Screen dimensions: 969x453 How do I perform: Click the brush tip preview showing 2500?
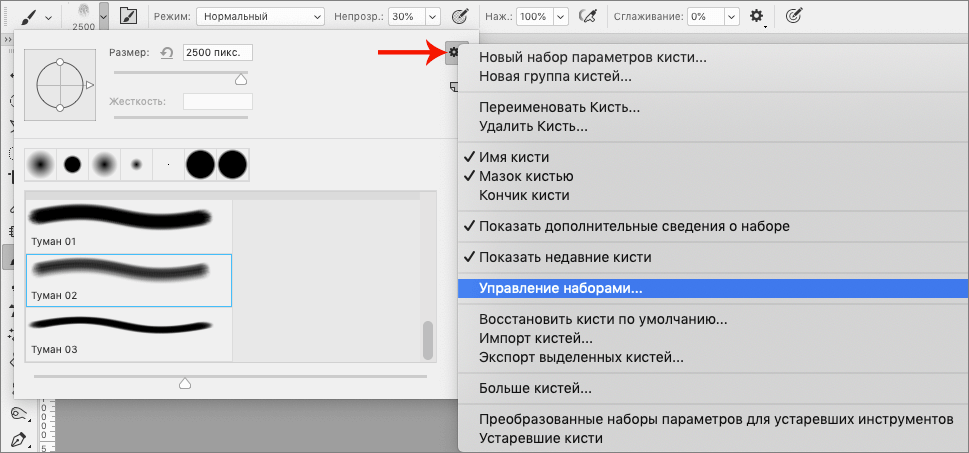83,17
